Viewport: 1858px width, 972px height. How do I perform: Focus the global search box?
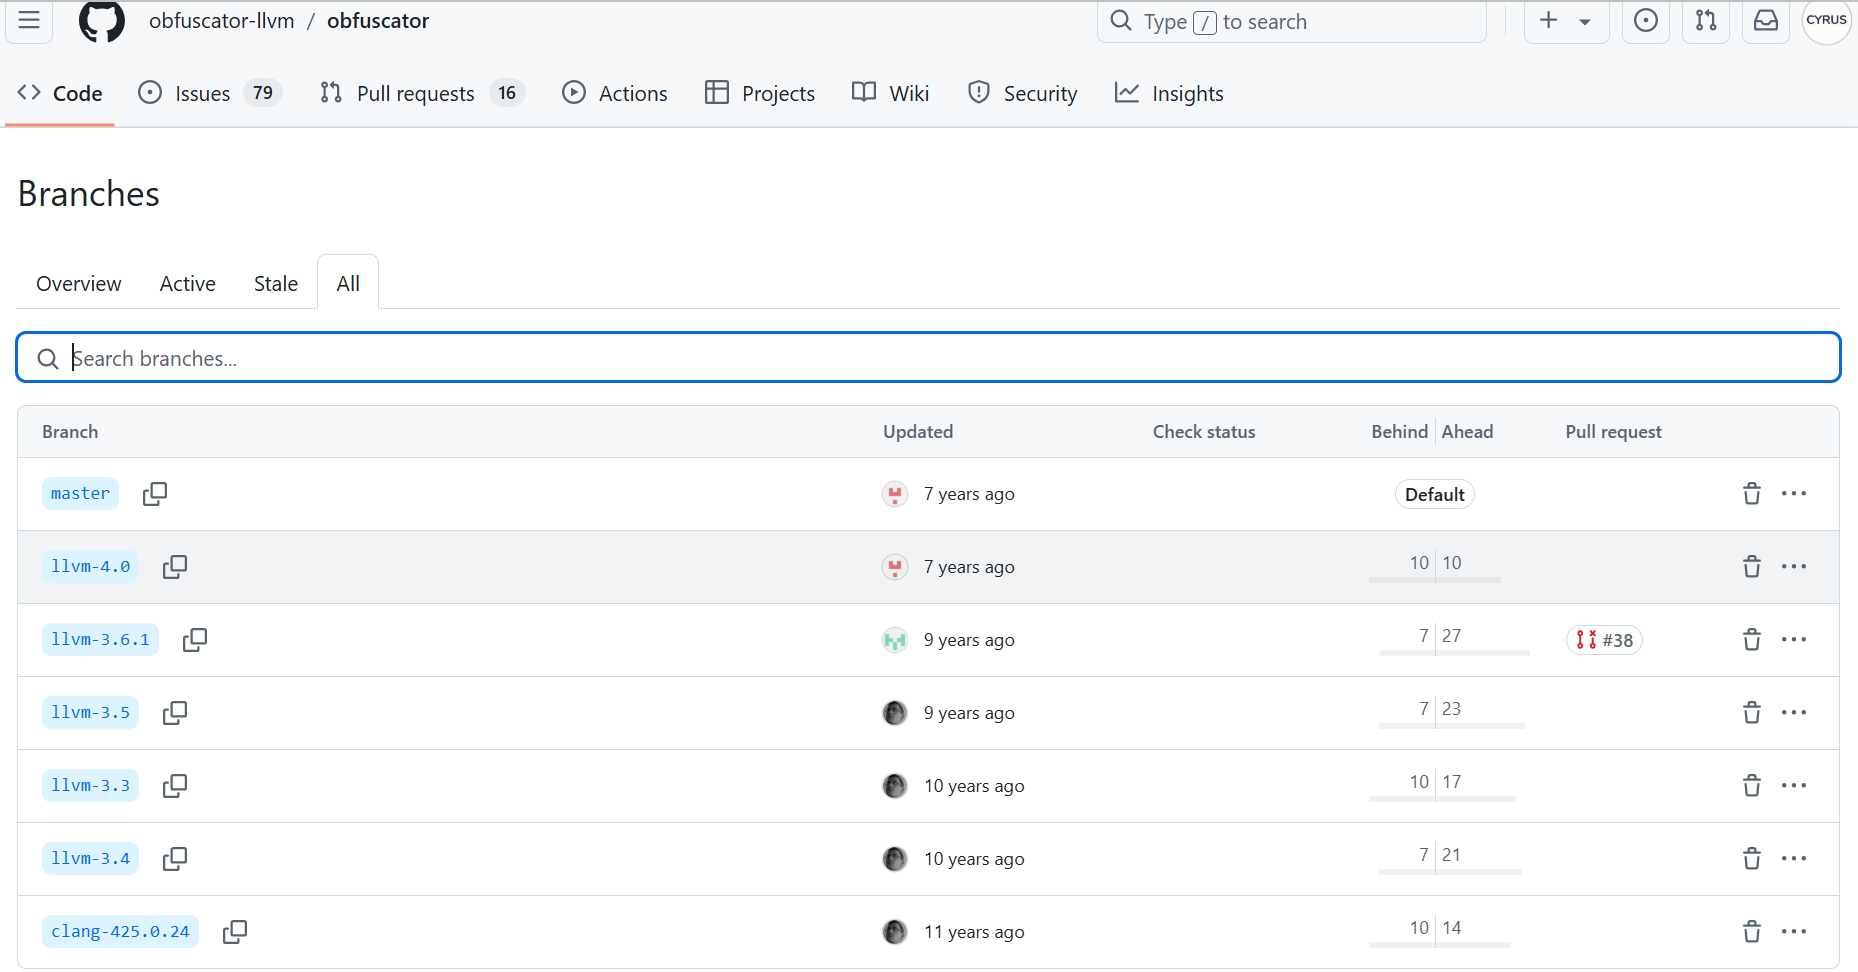[1292, 21]
